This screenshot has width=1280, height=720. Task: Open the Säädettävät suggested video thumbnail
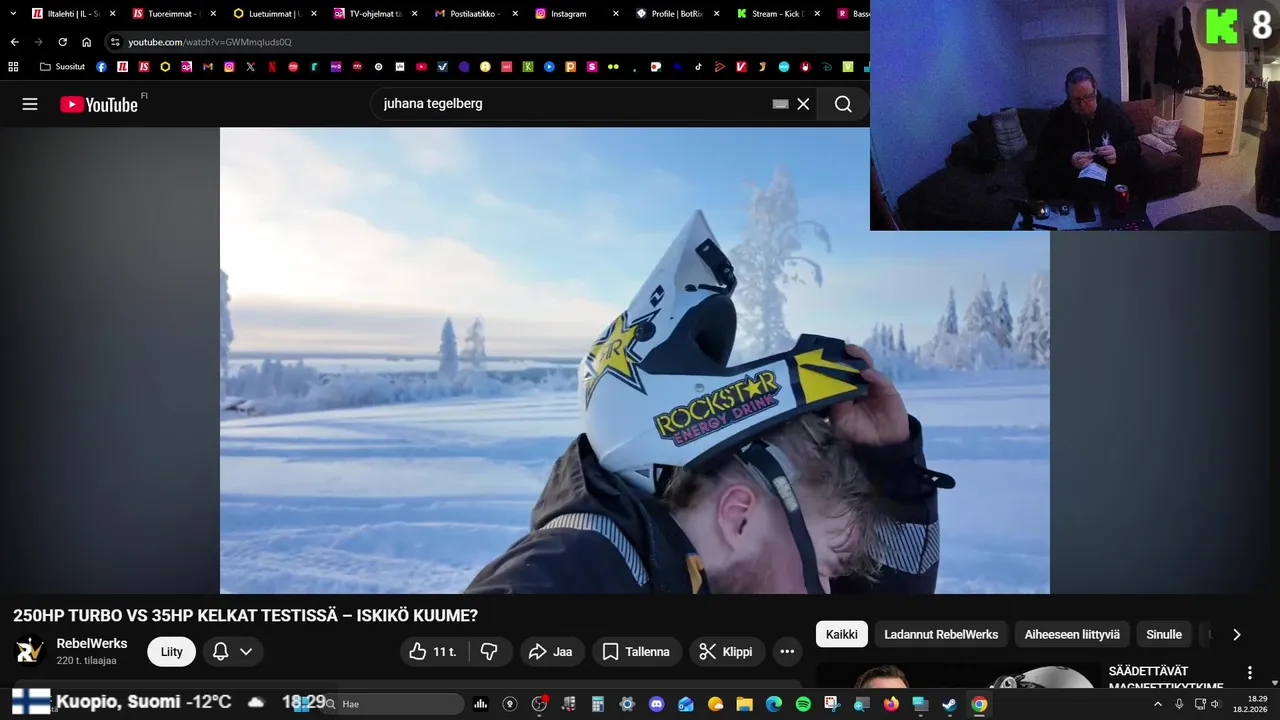click(958, 677)
